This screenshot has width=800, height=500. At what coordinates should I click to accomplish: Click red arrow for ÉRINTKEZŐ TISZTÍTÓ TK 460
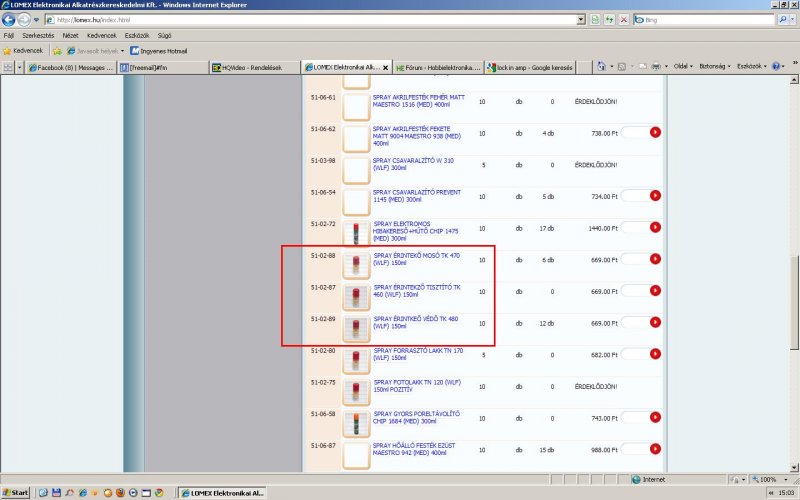coord(655,291)
